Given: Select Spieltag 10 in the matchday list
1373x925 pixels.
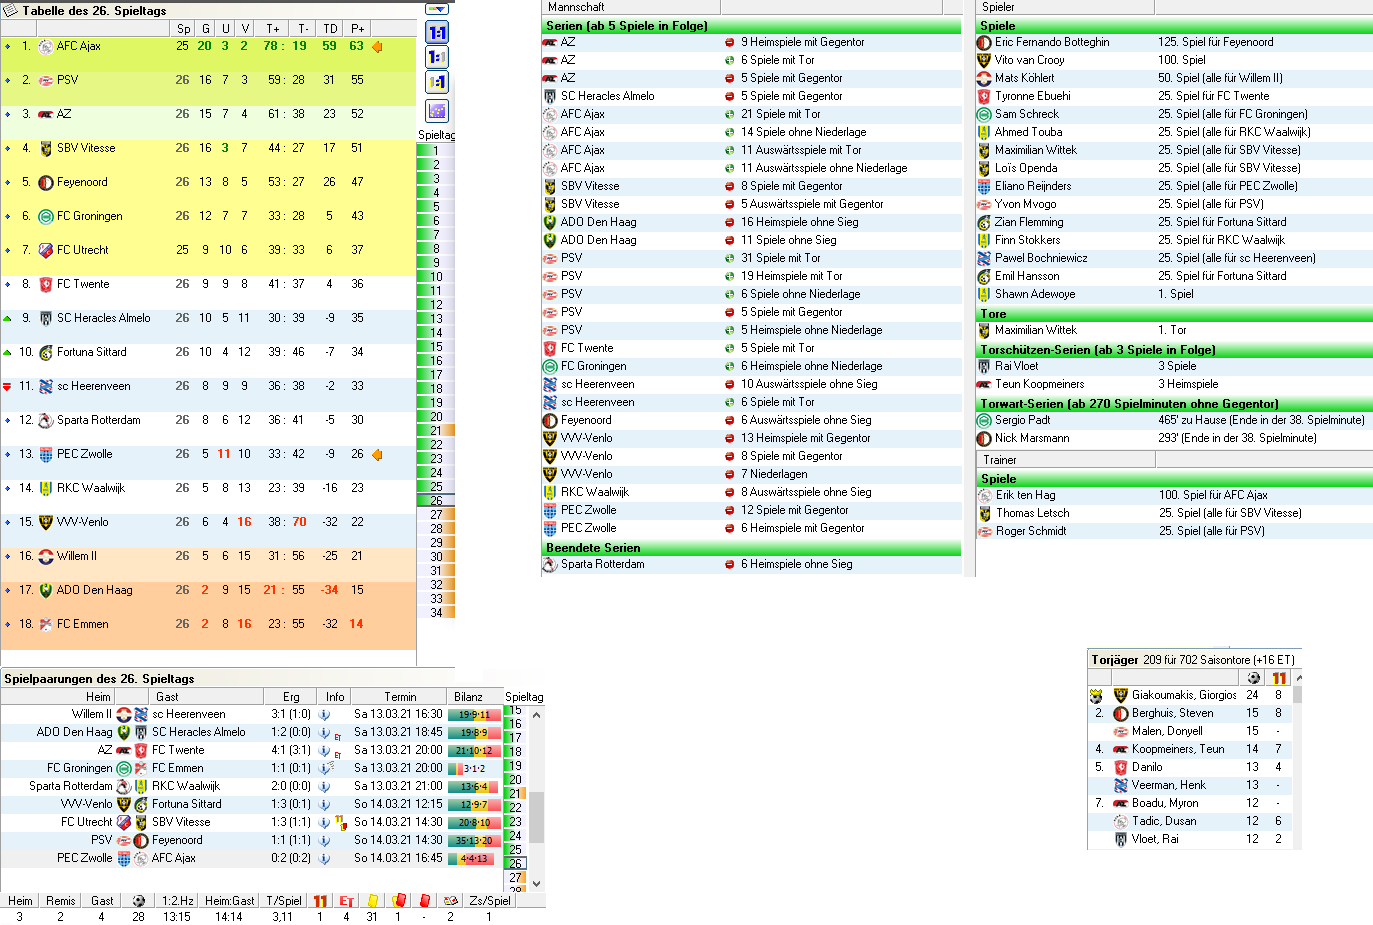Looking at the screenshot, I should coord(436,277).
